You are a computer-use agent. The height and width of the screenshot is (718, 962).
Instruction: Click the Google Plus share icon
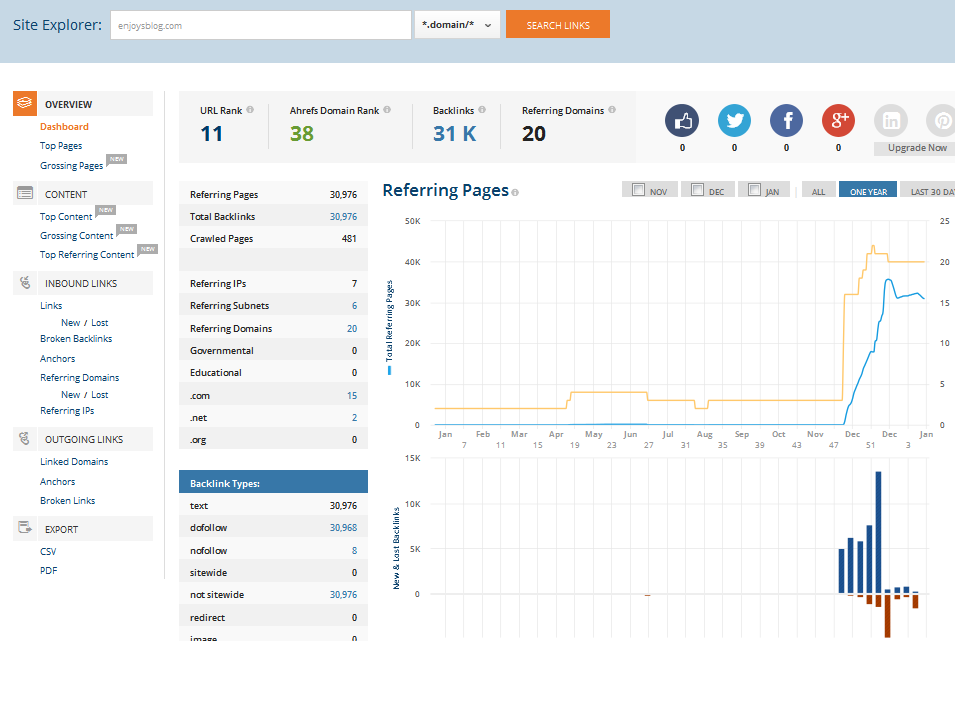[839, 121]
